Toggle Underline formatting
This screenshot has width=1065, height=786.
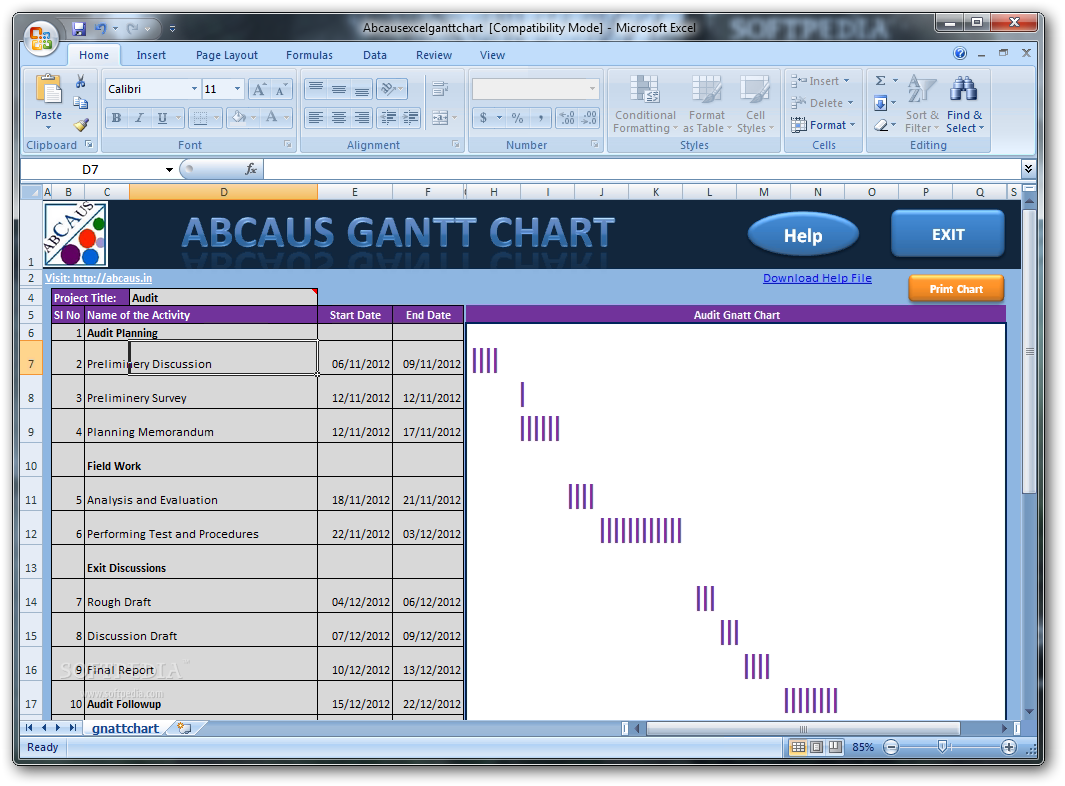pos(162,118)
